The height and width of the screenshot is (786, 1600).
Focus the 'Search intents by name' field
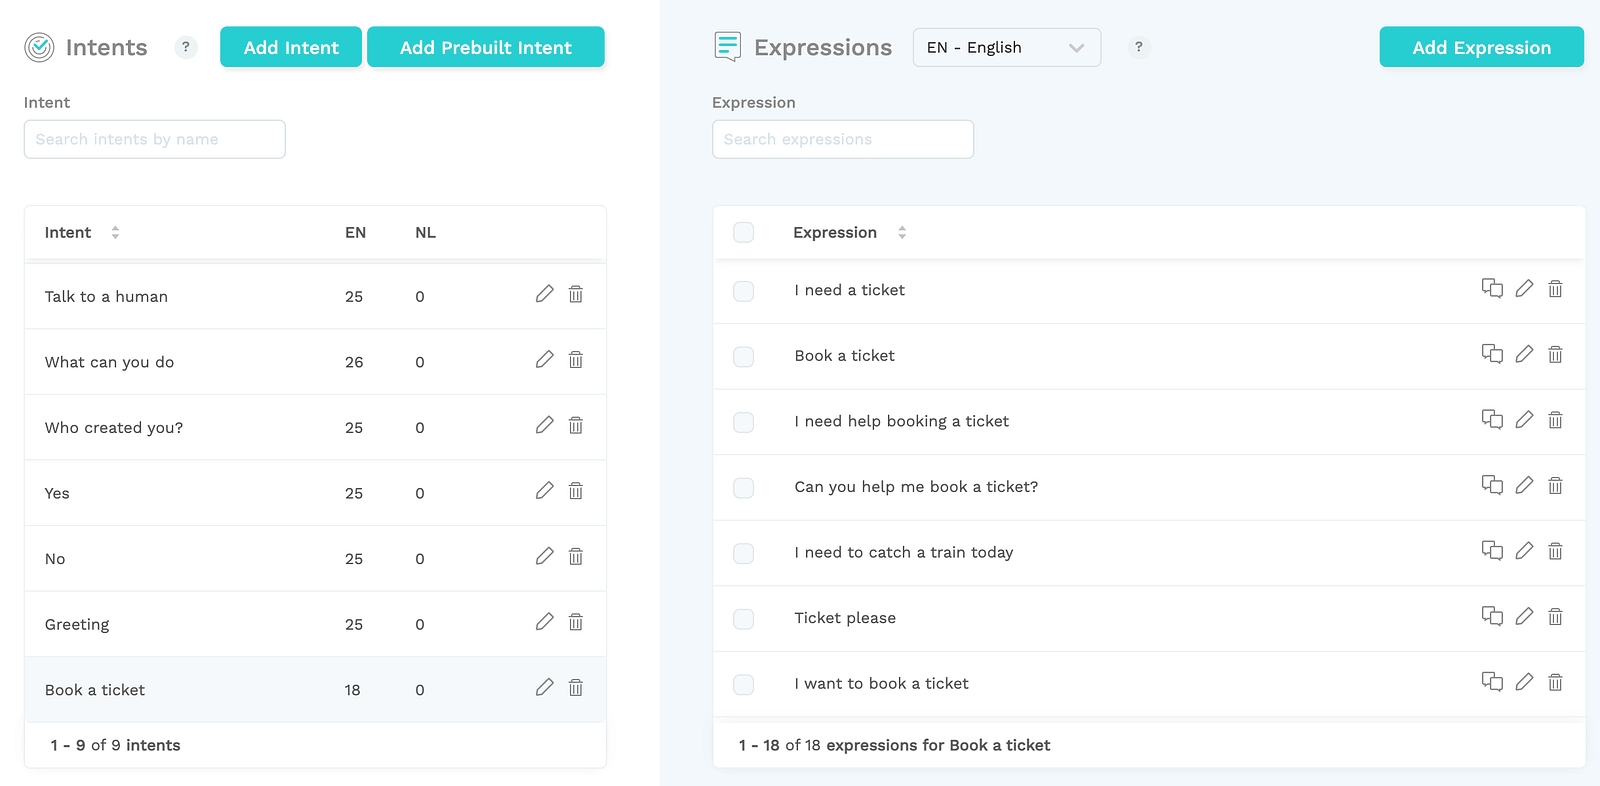pos(155,139)
